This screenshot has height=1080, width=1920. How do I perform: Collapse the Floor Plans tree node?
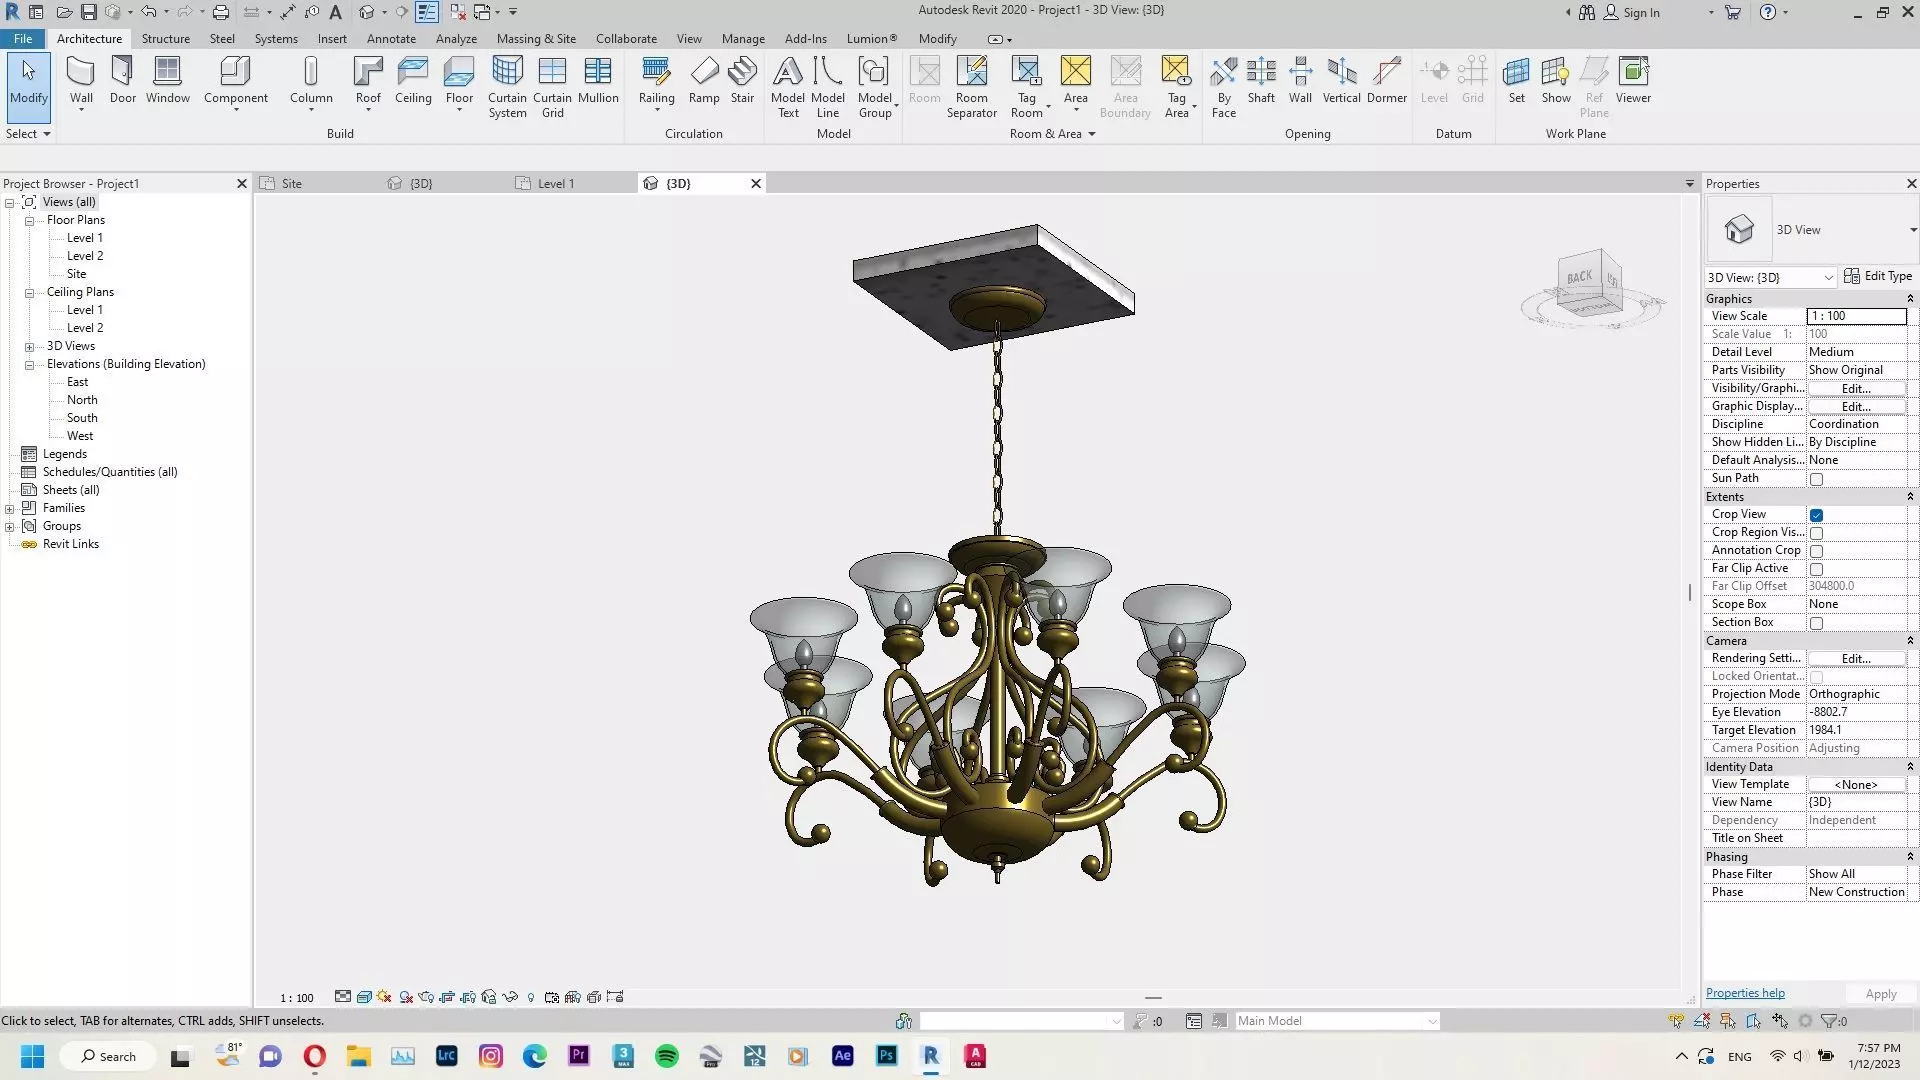tap(30, 221)
